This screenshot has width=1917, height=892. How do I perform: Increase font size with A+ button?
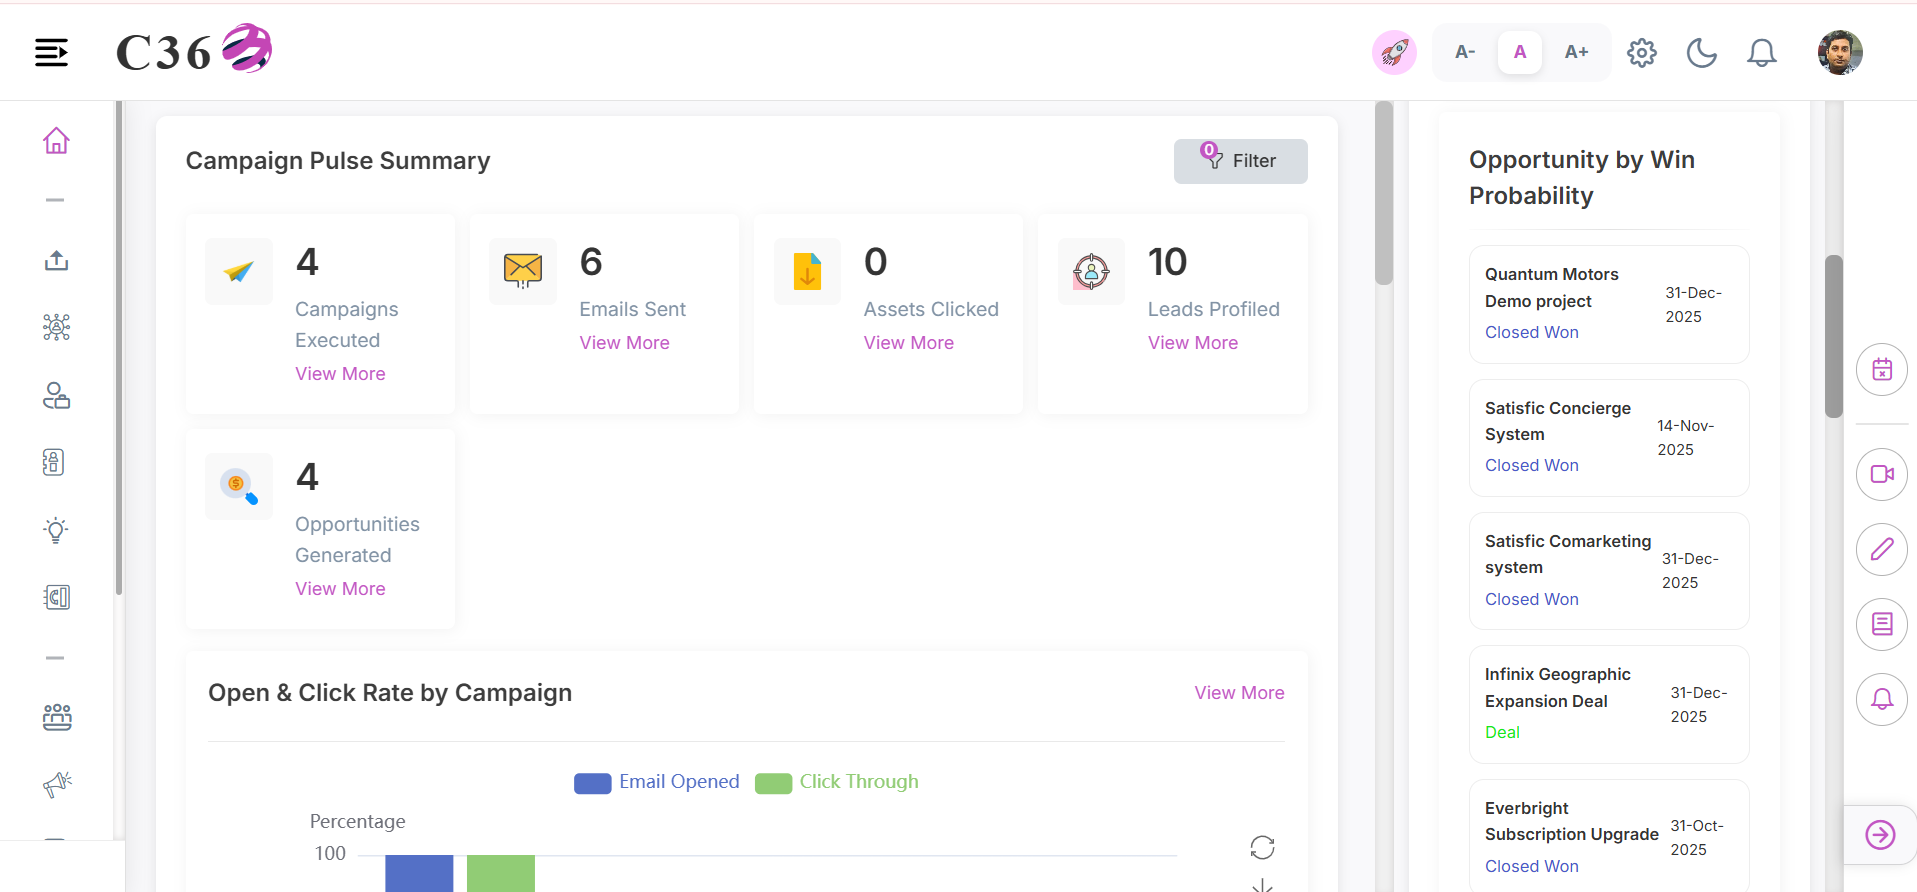pyautogui.click(x=1576, y=52)
